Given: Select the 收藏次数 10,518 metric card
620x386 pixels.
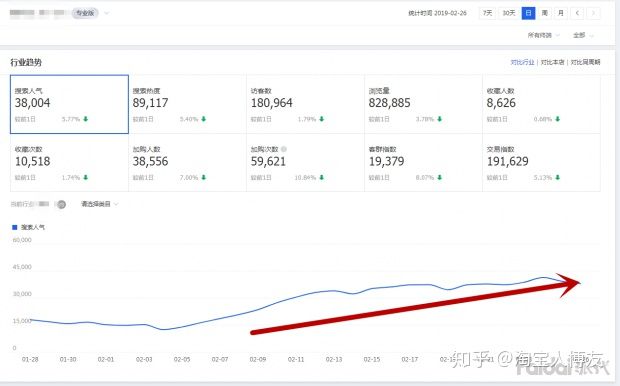Looking at the screenshot, I should (69, 163).
